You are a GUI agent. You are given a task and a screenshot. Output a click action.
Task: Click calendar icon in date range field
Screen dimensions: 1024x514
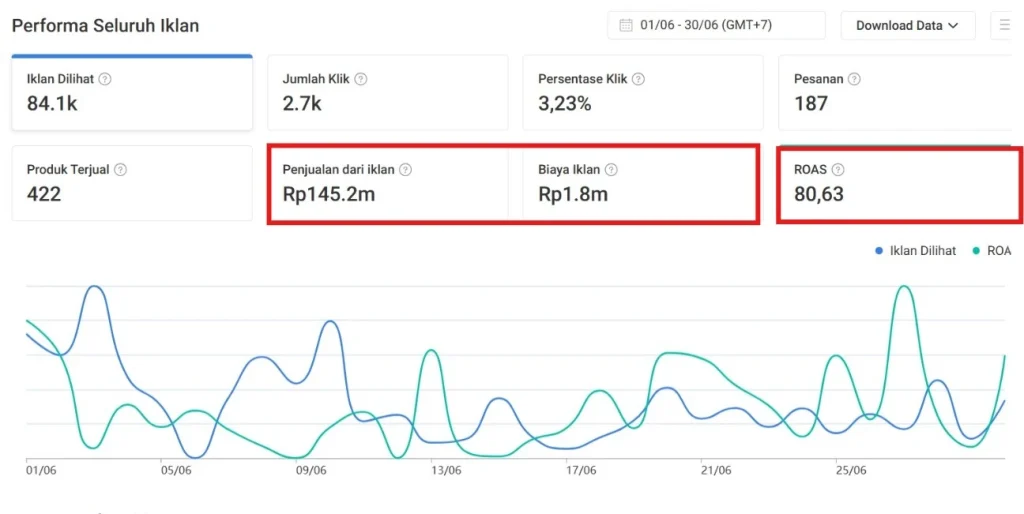coord(626,25)
